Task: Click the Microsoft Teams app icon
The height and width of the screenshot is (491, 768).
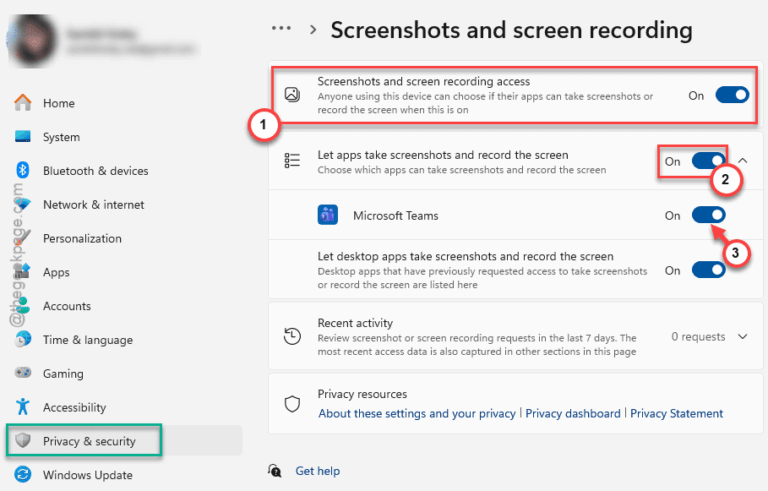Action: pyautogui.click(x=328, y=215)
